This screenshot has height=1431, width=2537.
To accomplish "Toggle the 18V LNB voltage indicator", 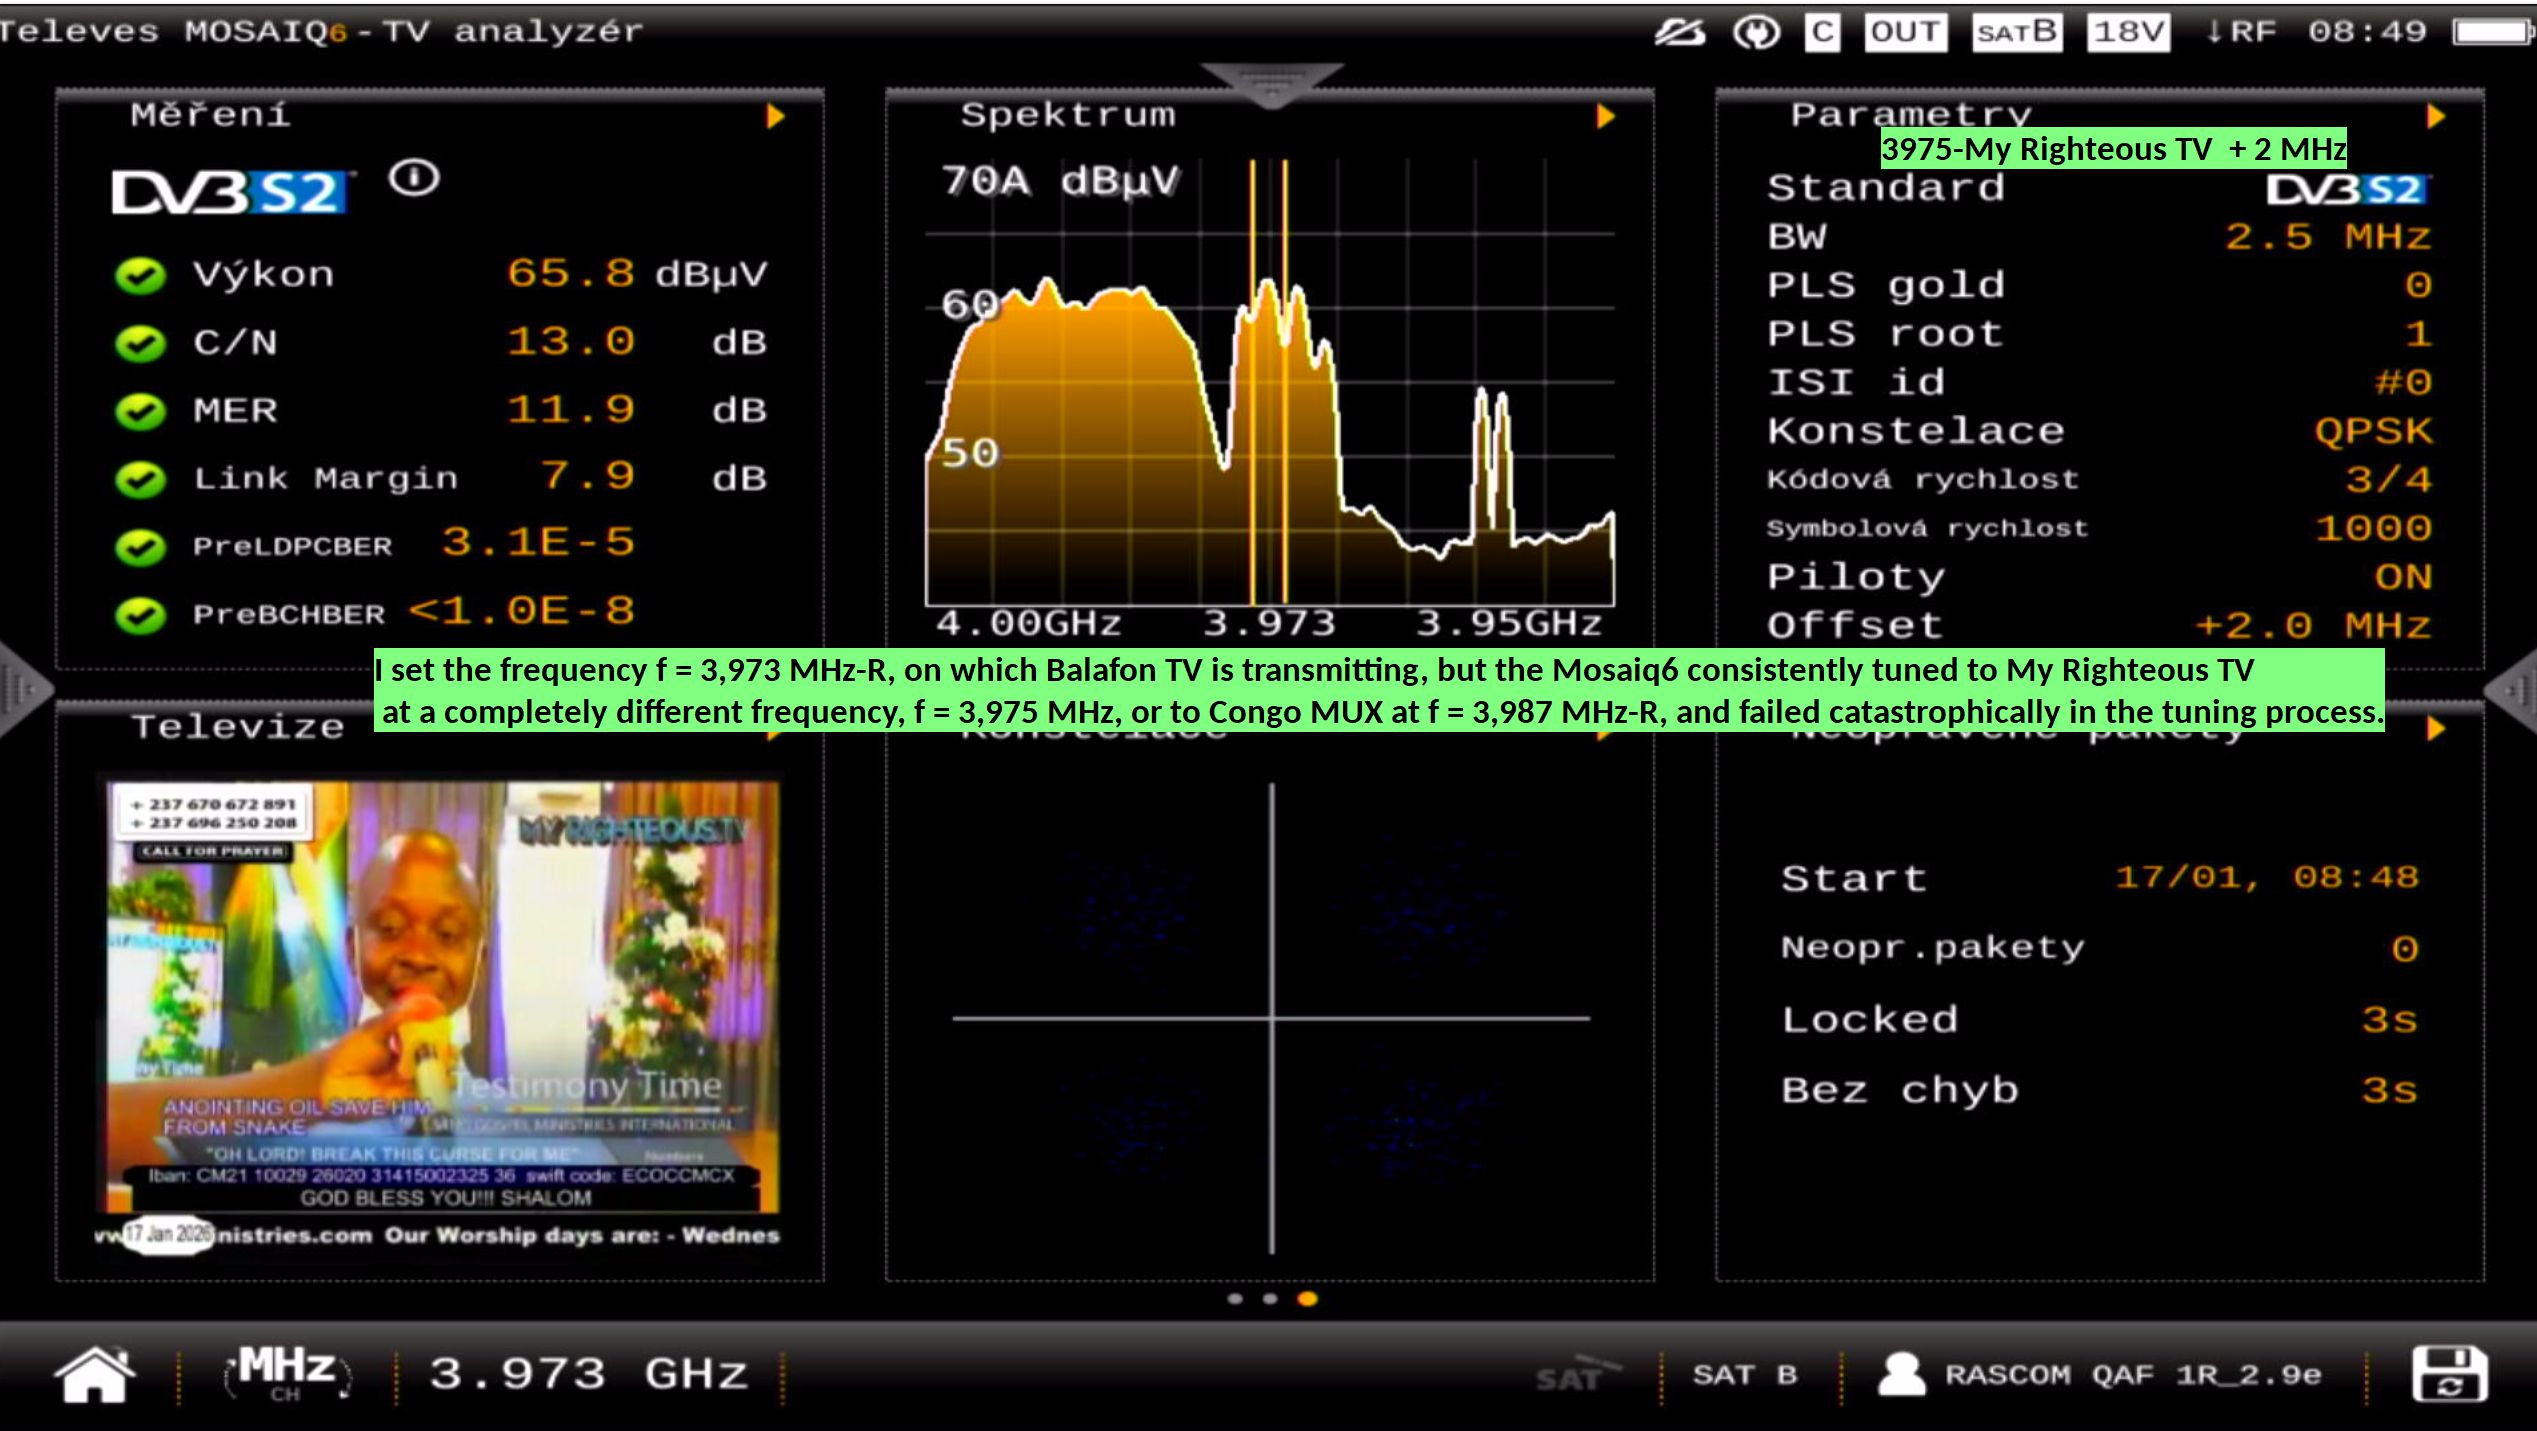I will click(x=2128, y=33).
